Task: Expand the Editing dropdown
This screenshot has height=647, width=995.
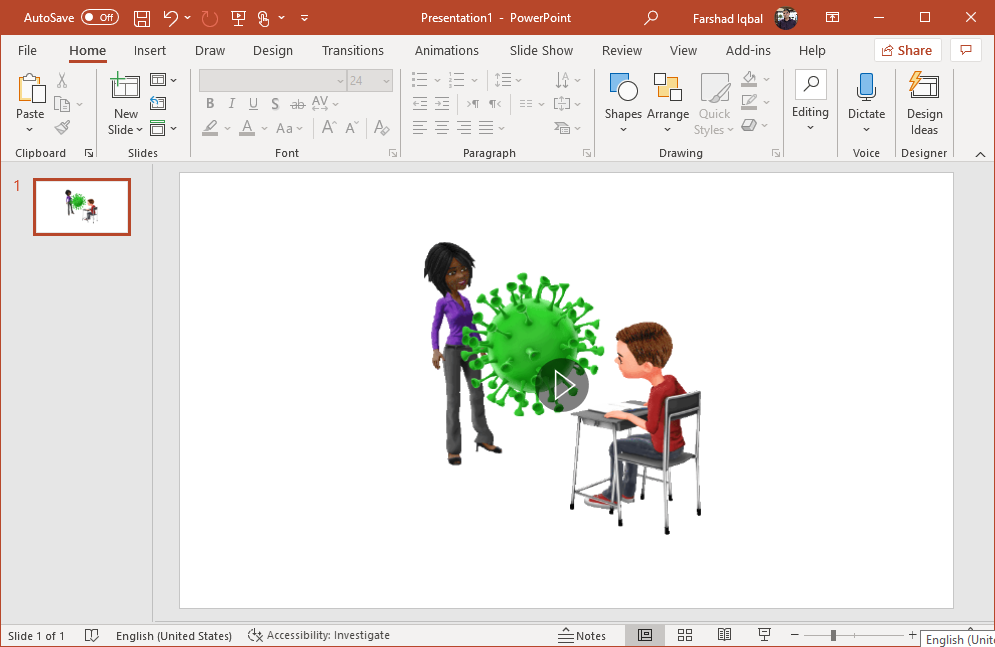Action: pyautogui.click(x=810, y=104)
